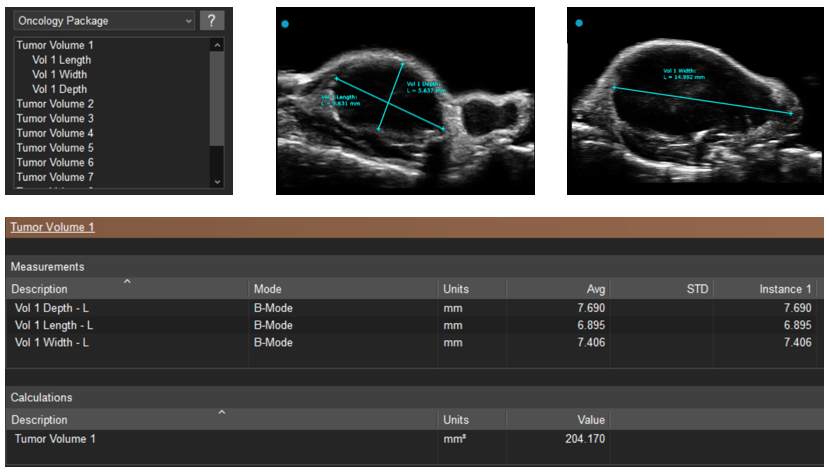Image resolution: width=829 pixels, height=473 pixels.
Task: Select Vol 1 Depth measurement
Action: (x=59, y=89)
